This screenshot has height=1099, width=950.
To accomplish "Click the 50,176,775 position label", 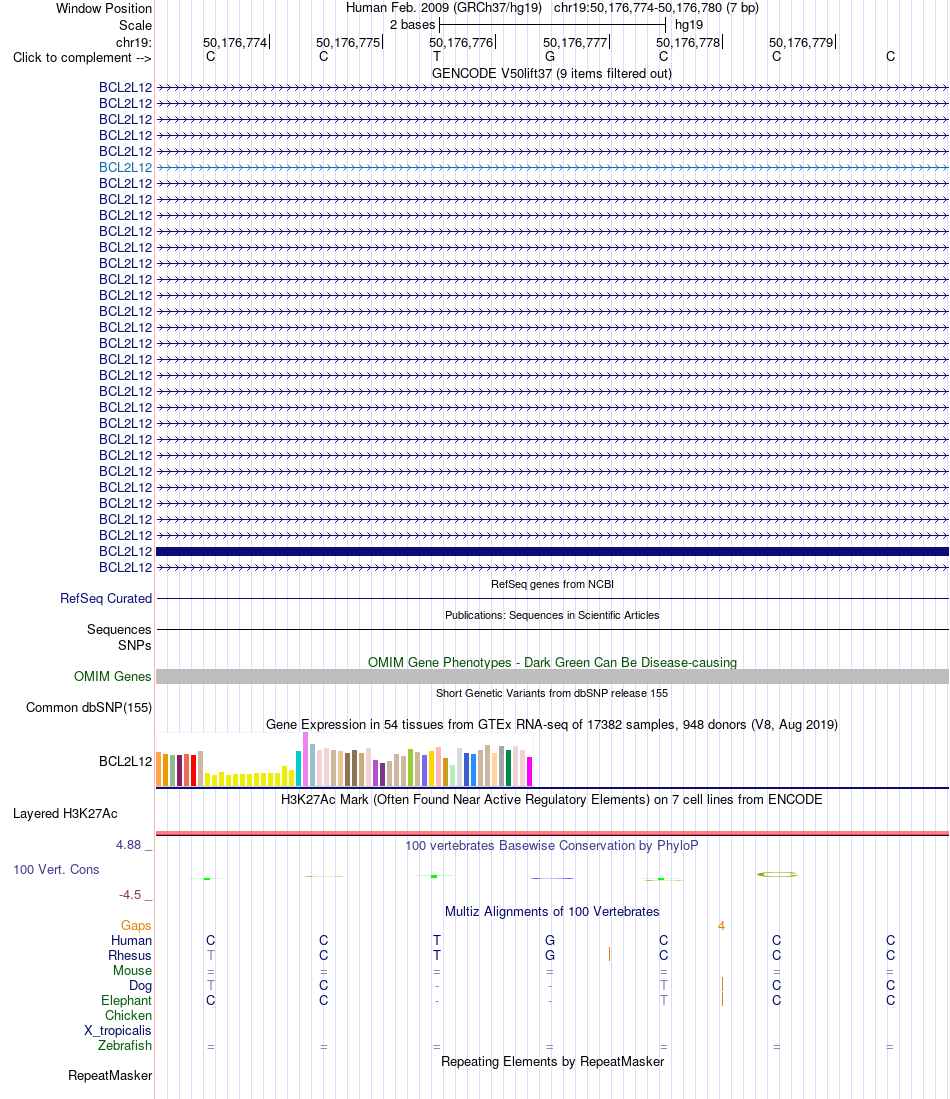I will pyautogui.click(x=348, y=43).
